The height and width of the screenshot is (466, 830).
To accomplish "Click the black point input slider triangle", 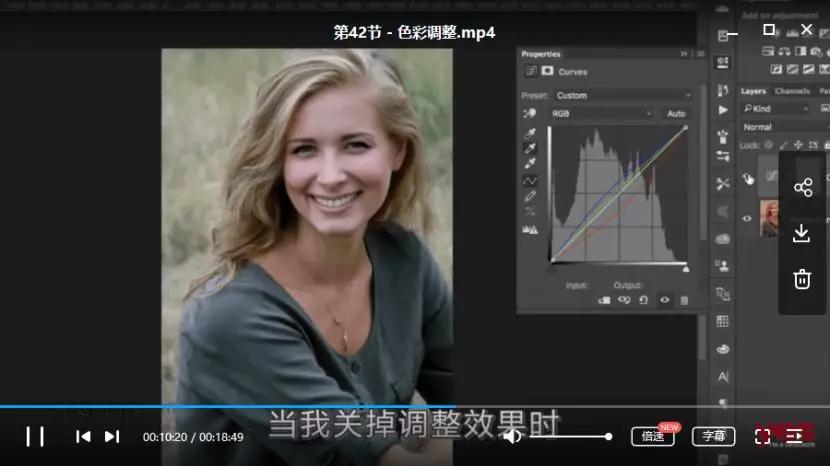I will 552,269.
